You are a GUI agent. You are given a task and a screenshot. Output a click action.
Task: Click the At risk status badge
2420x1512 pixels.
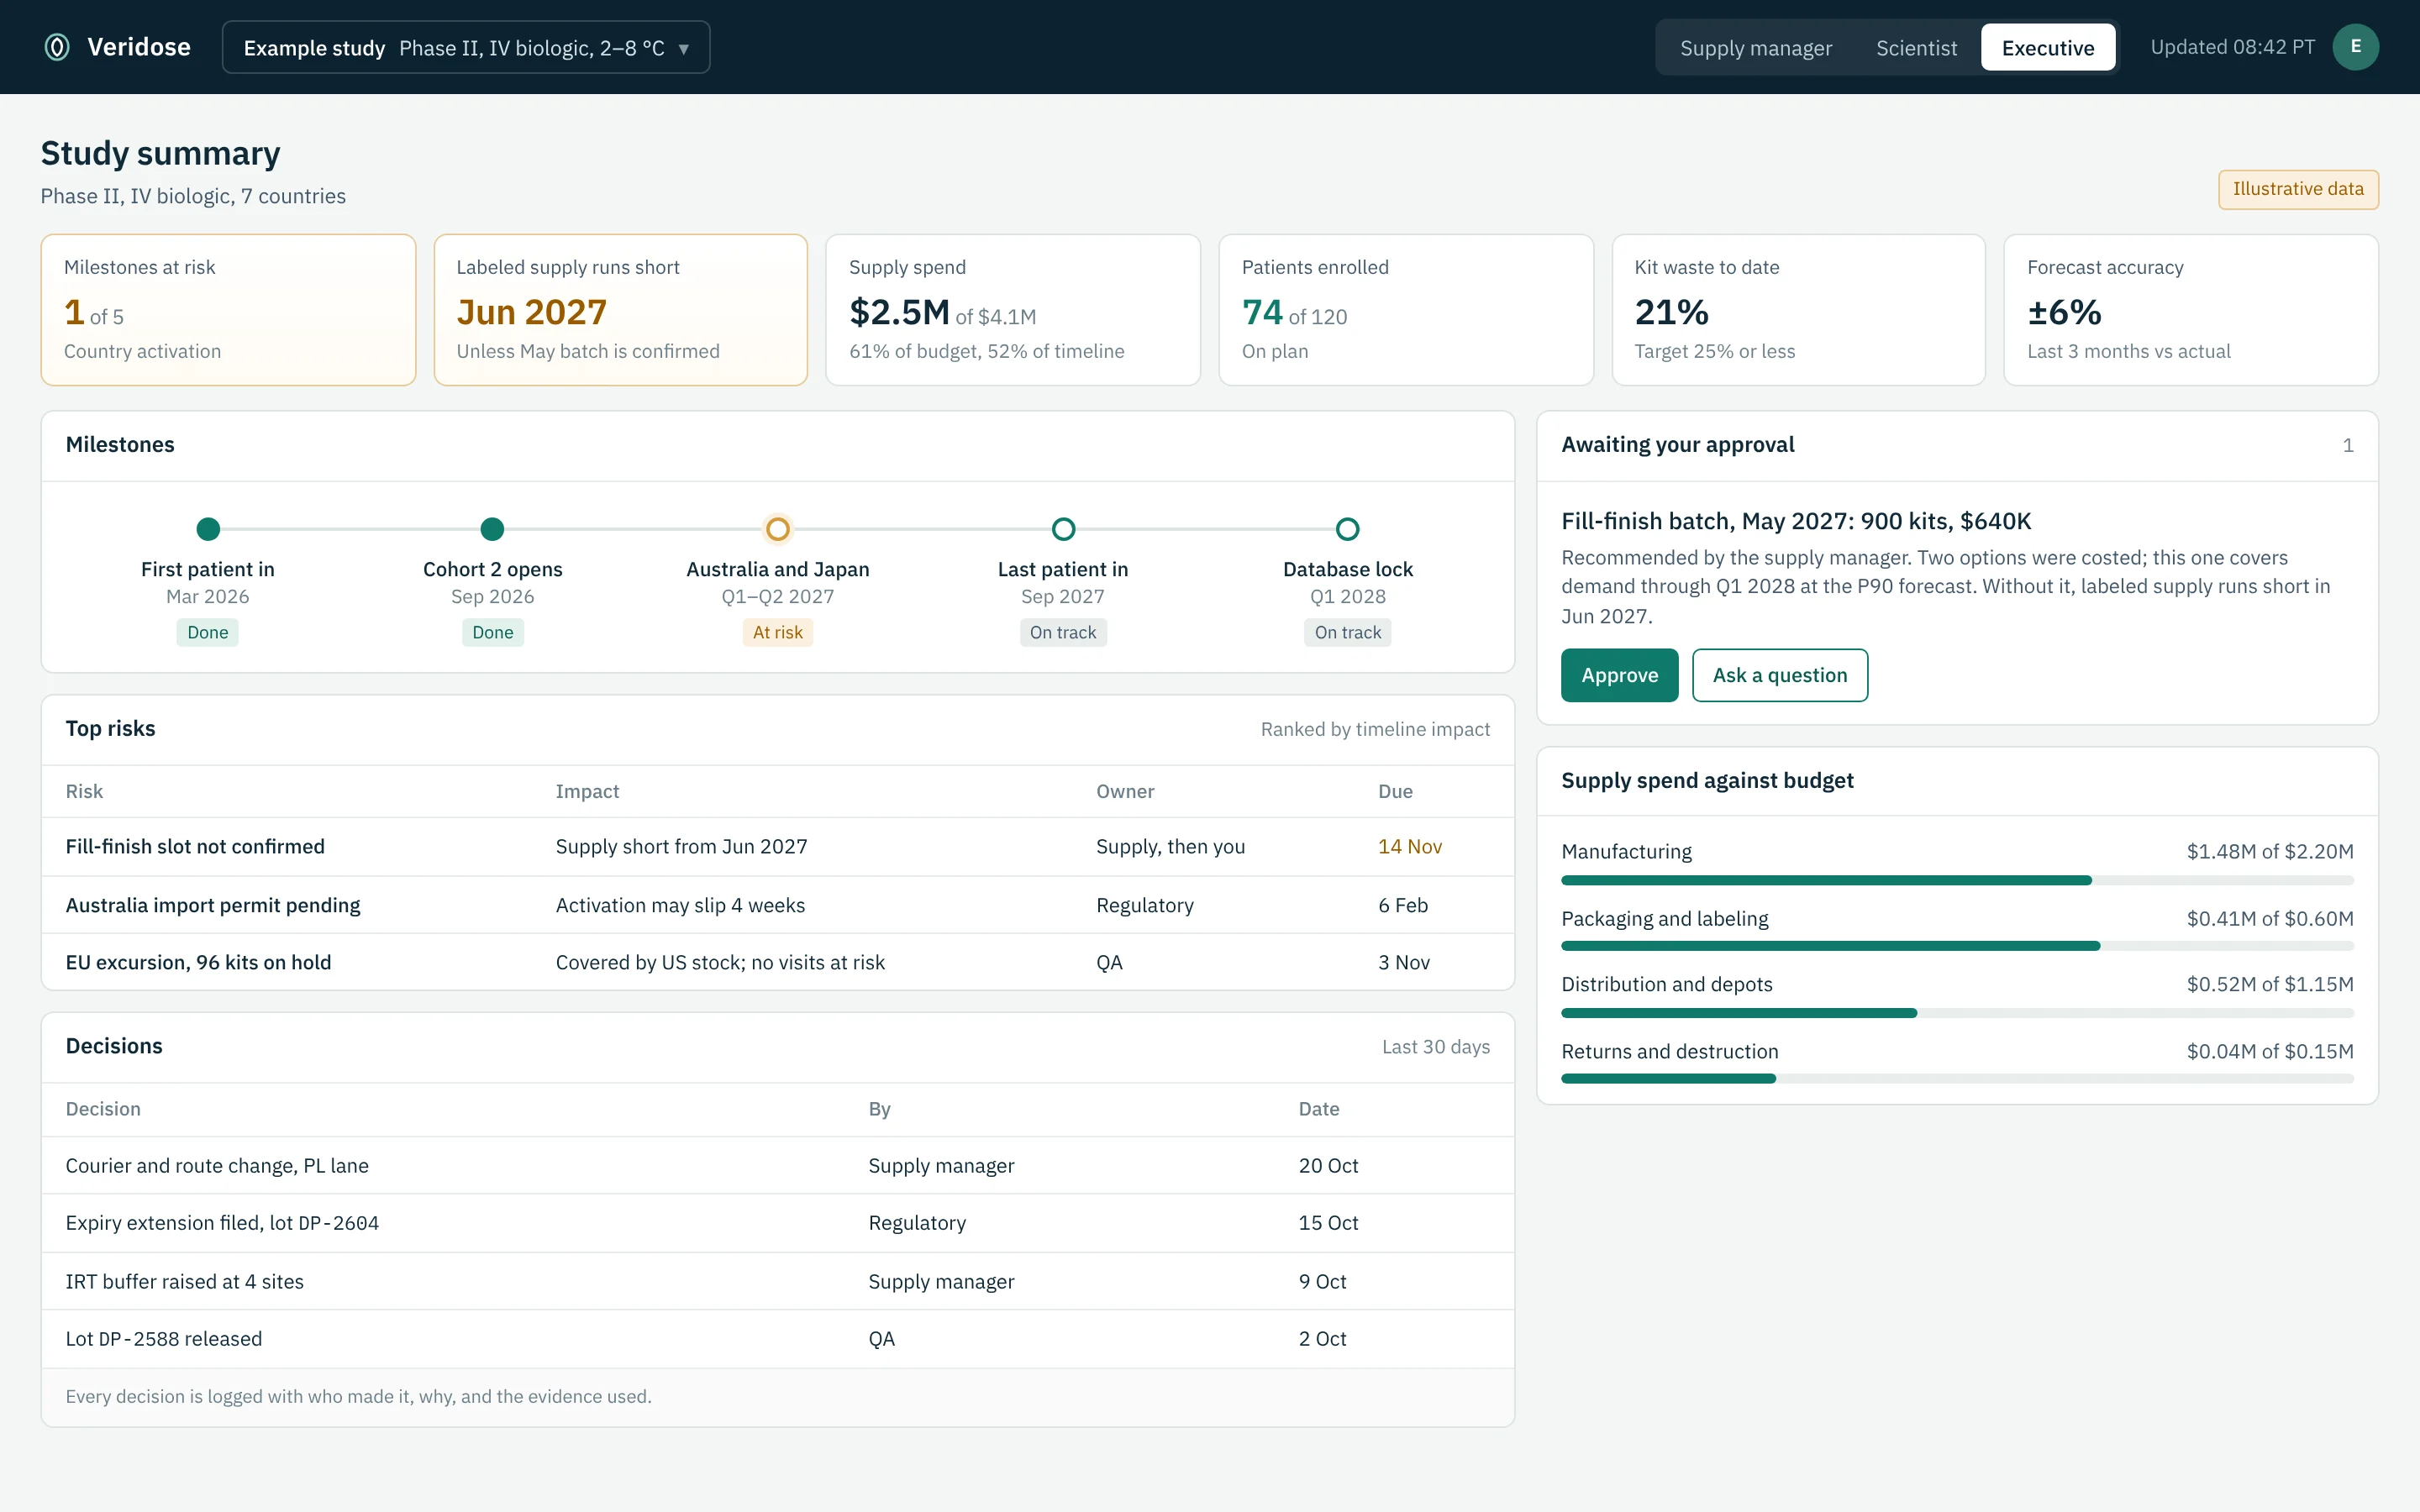point(778,632)
